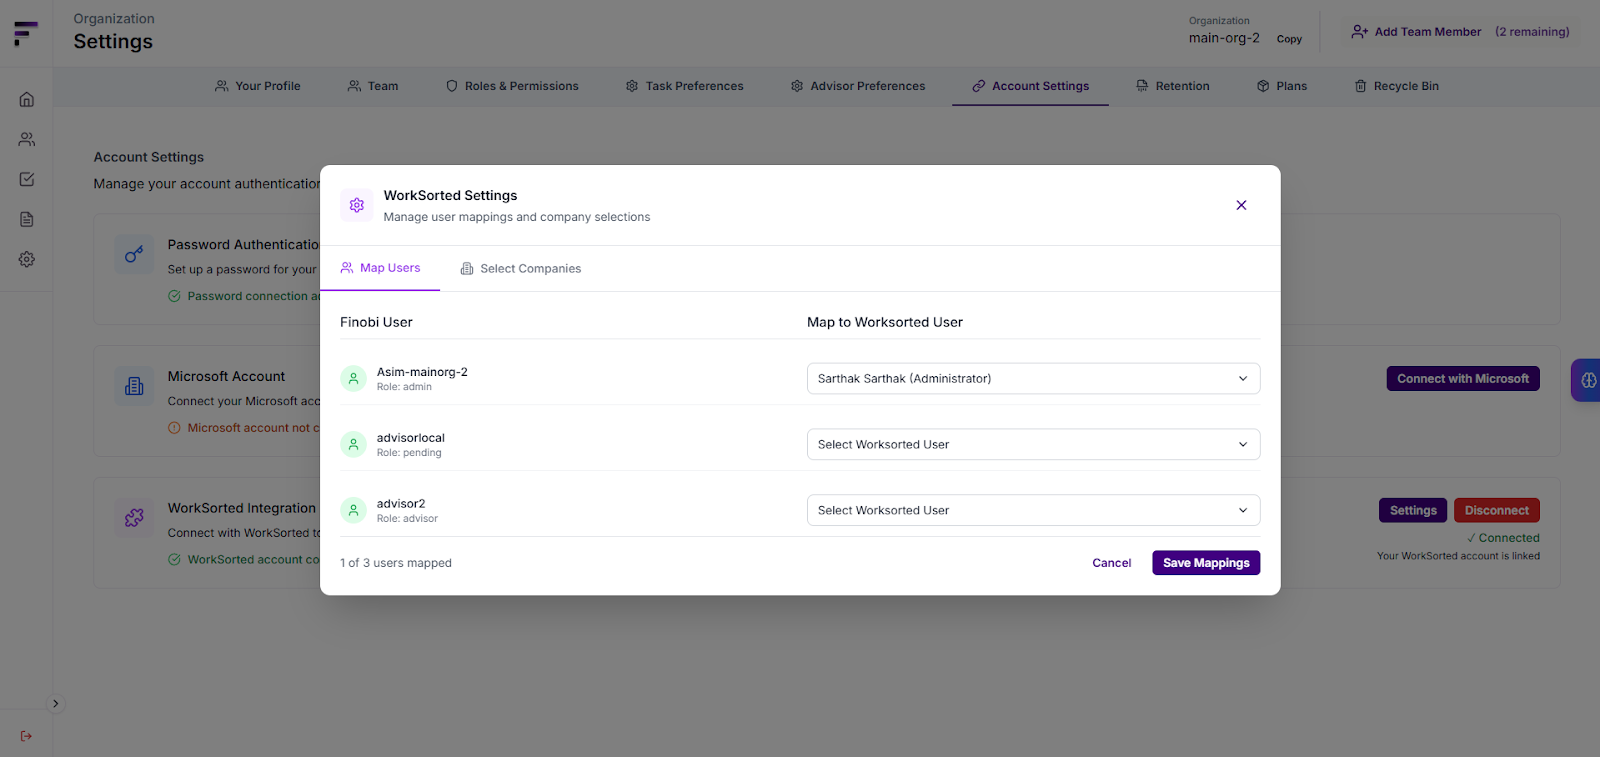
Task: Switch to the Select Companies tab
Action: tap(521, 269)
